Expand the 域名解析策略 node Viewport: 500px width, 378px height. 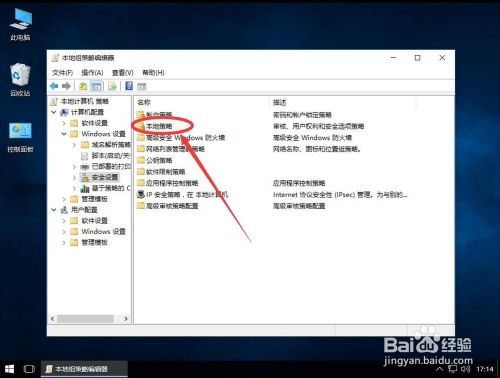(x=74, y=145)
